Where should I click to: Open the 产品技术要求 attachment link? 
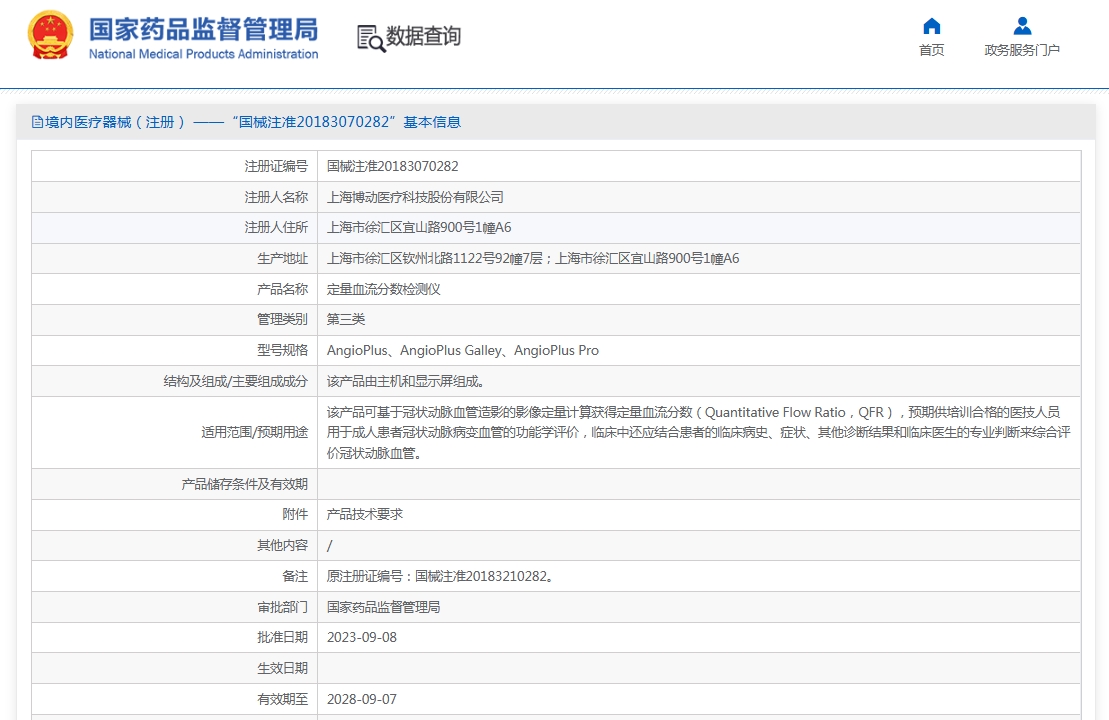click(364, 514)
